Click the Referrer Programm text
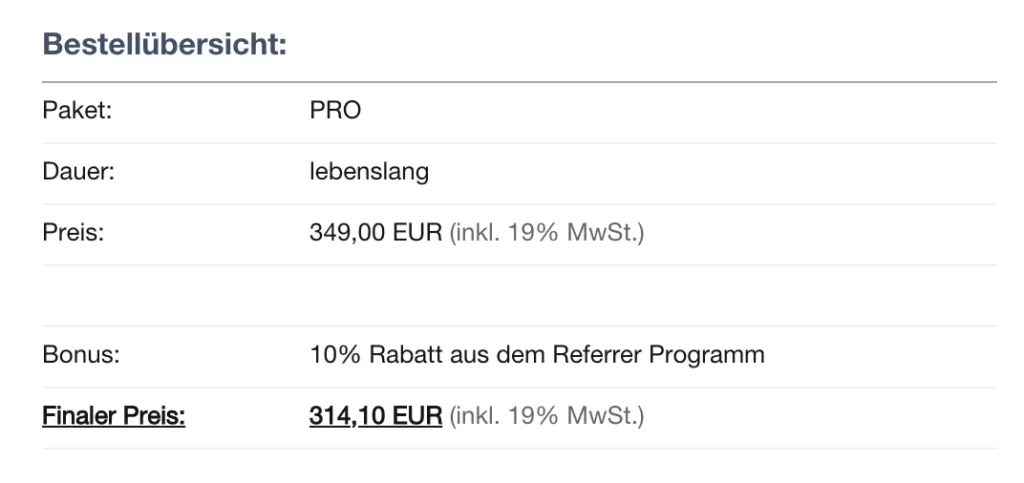The height and width of the screenshot is (483, 1024). 658,355
